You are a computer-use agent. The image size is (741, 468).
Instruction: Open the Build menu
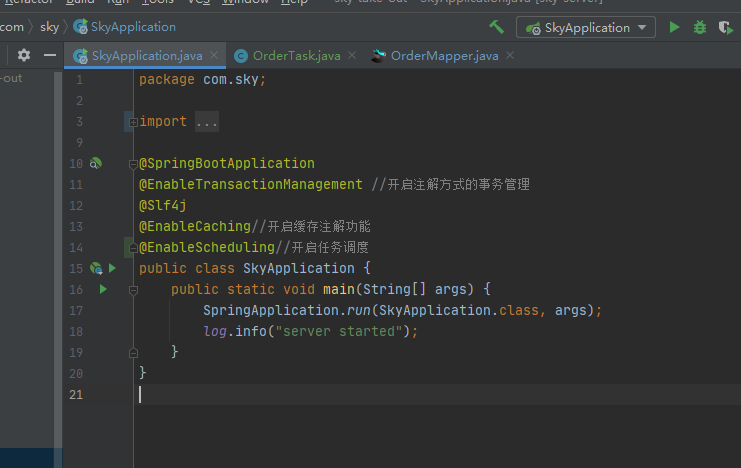tap(80, 2)
